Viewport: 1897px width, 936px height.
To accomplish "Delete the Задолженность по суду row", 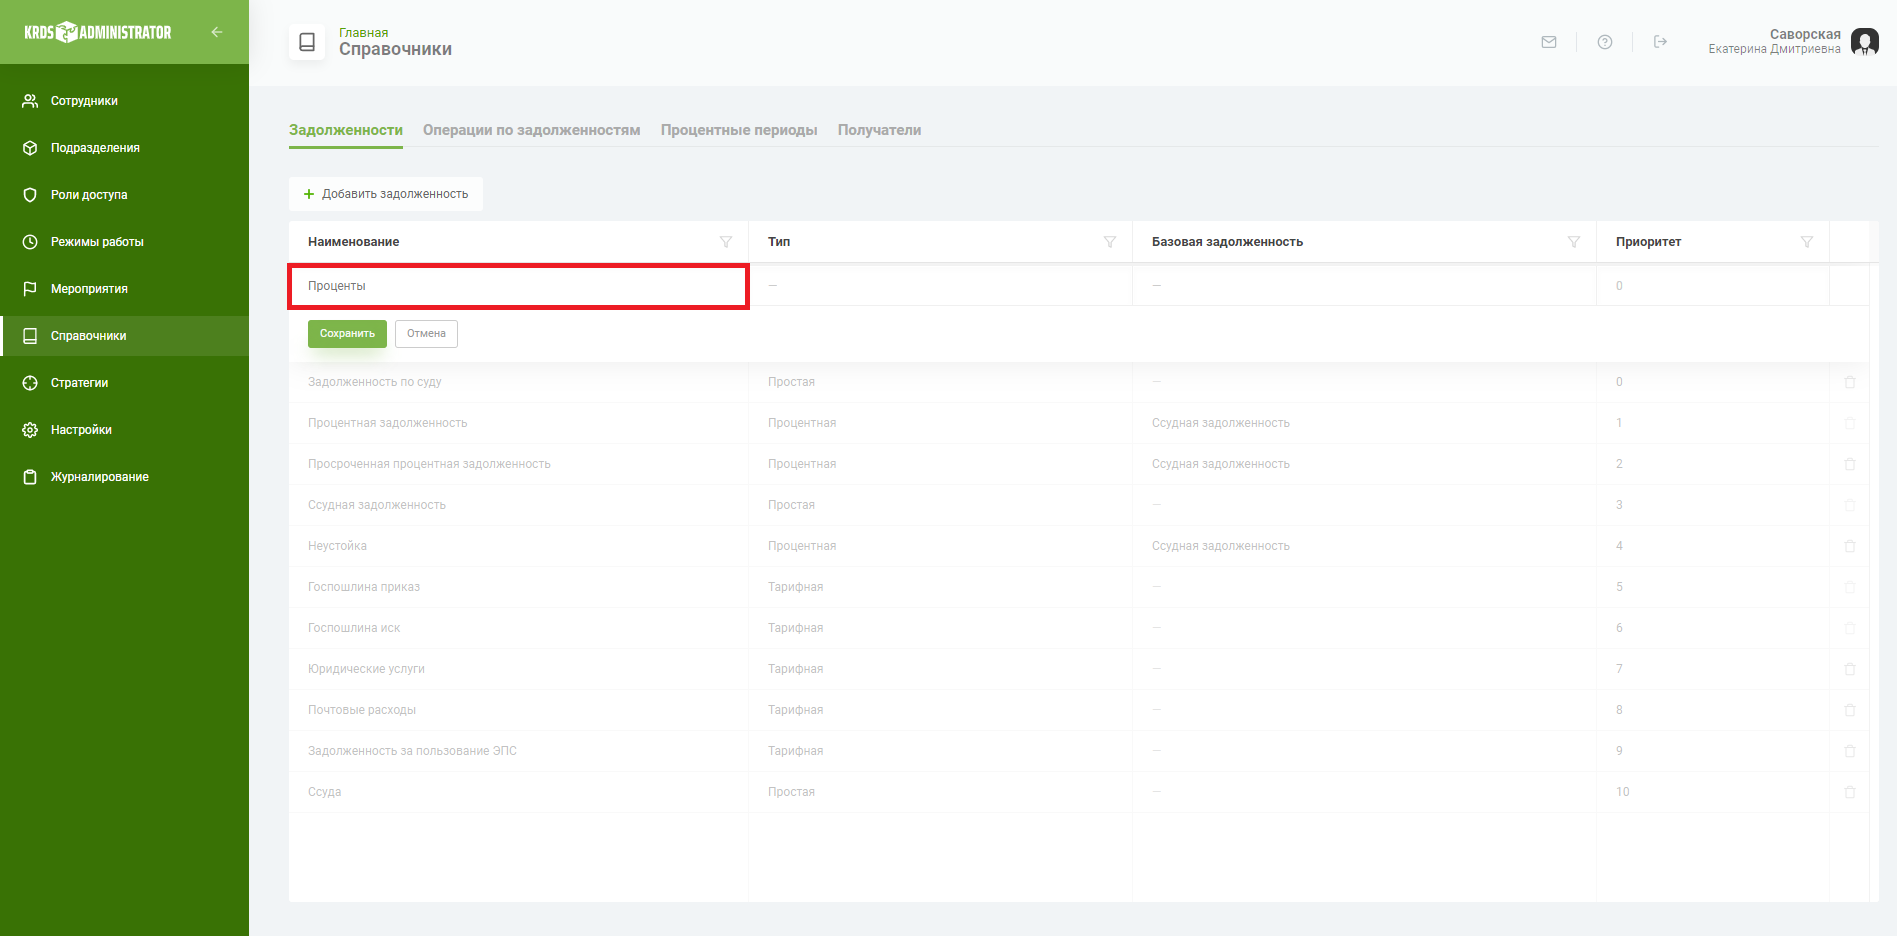I will (x=1849, y=382).
